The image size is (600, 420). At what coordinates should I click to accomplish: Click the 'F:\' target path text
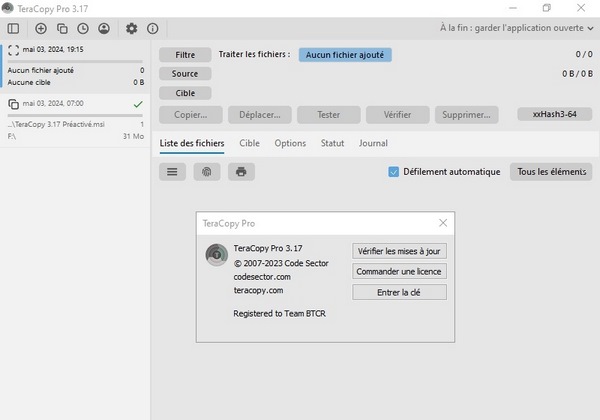click(12, 136)
